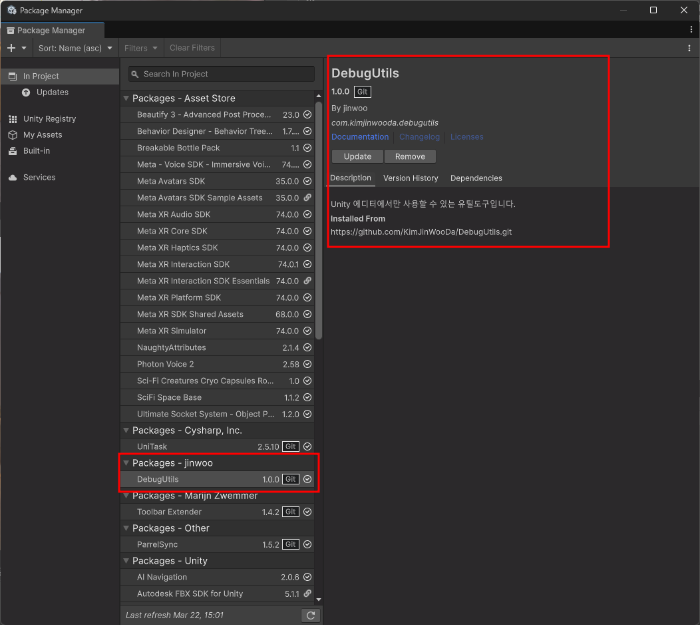
Task: Select Meta Avatars SDK row
Action: 217,181
